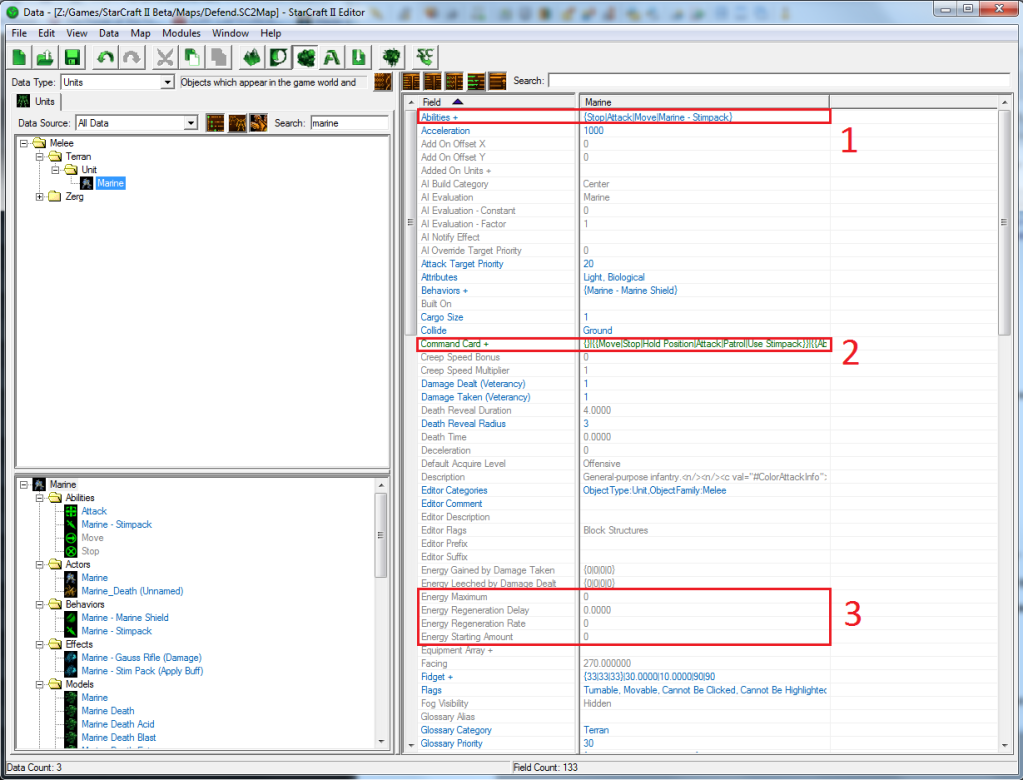
Task: Select the Command Card + field
Action: pos(624,344)
